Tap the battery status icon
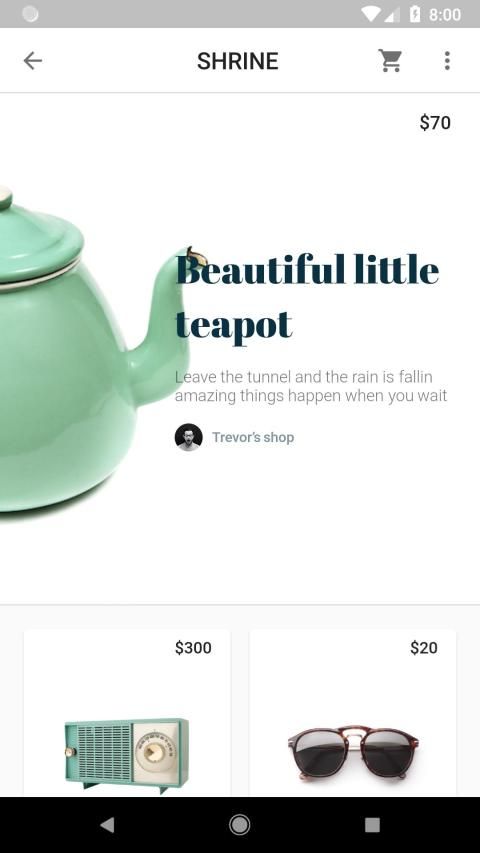 coord(415,14)
